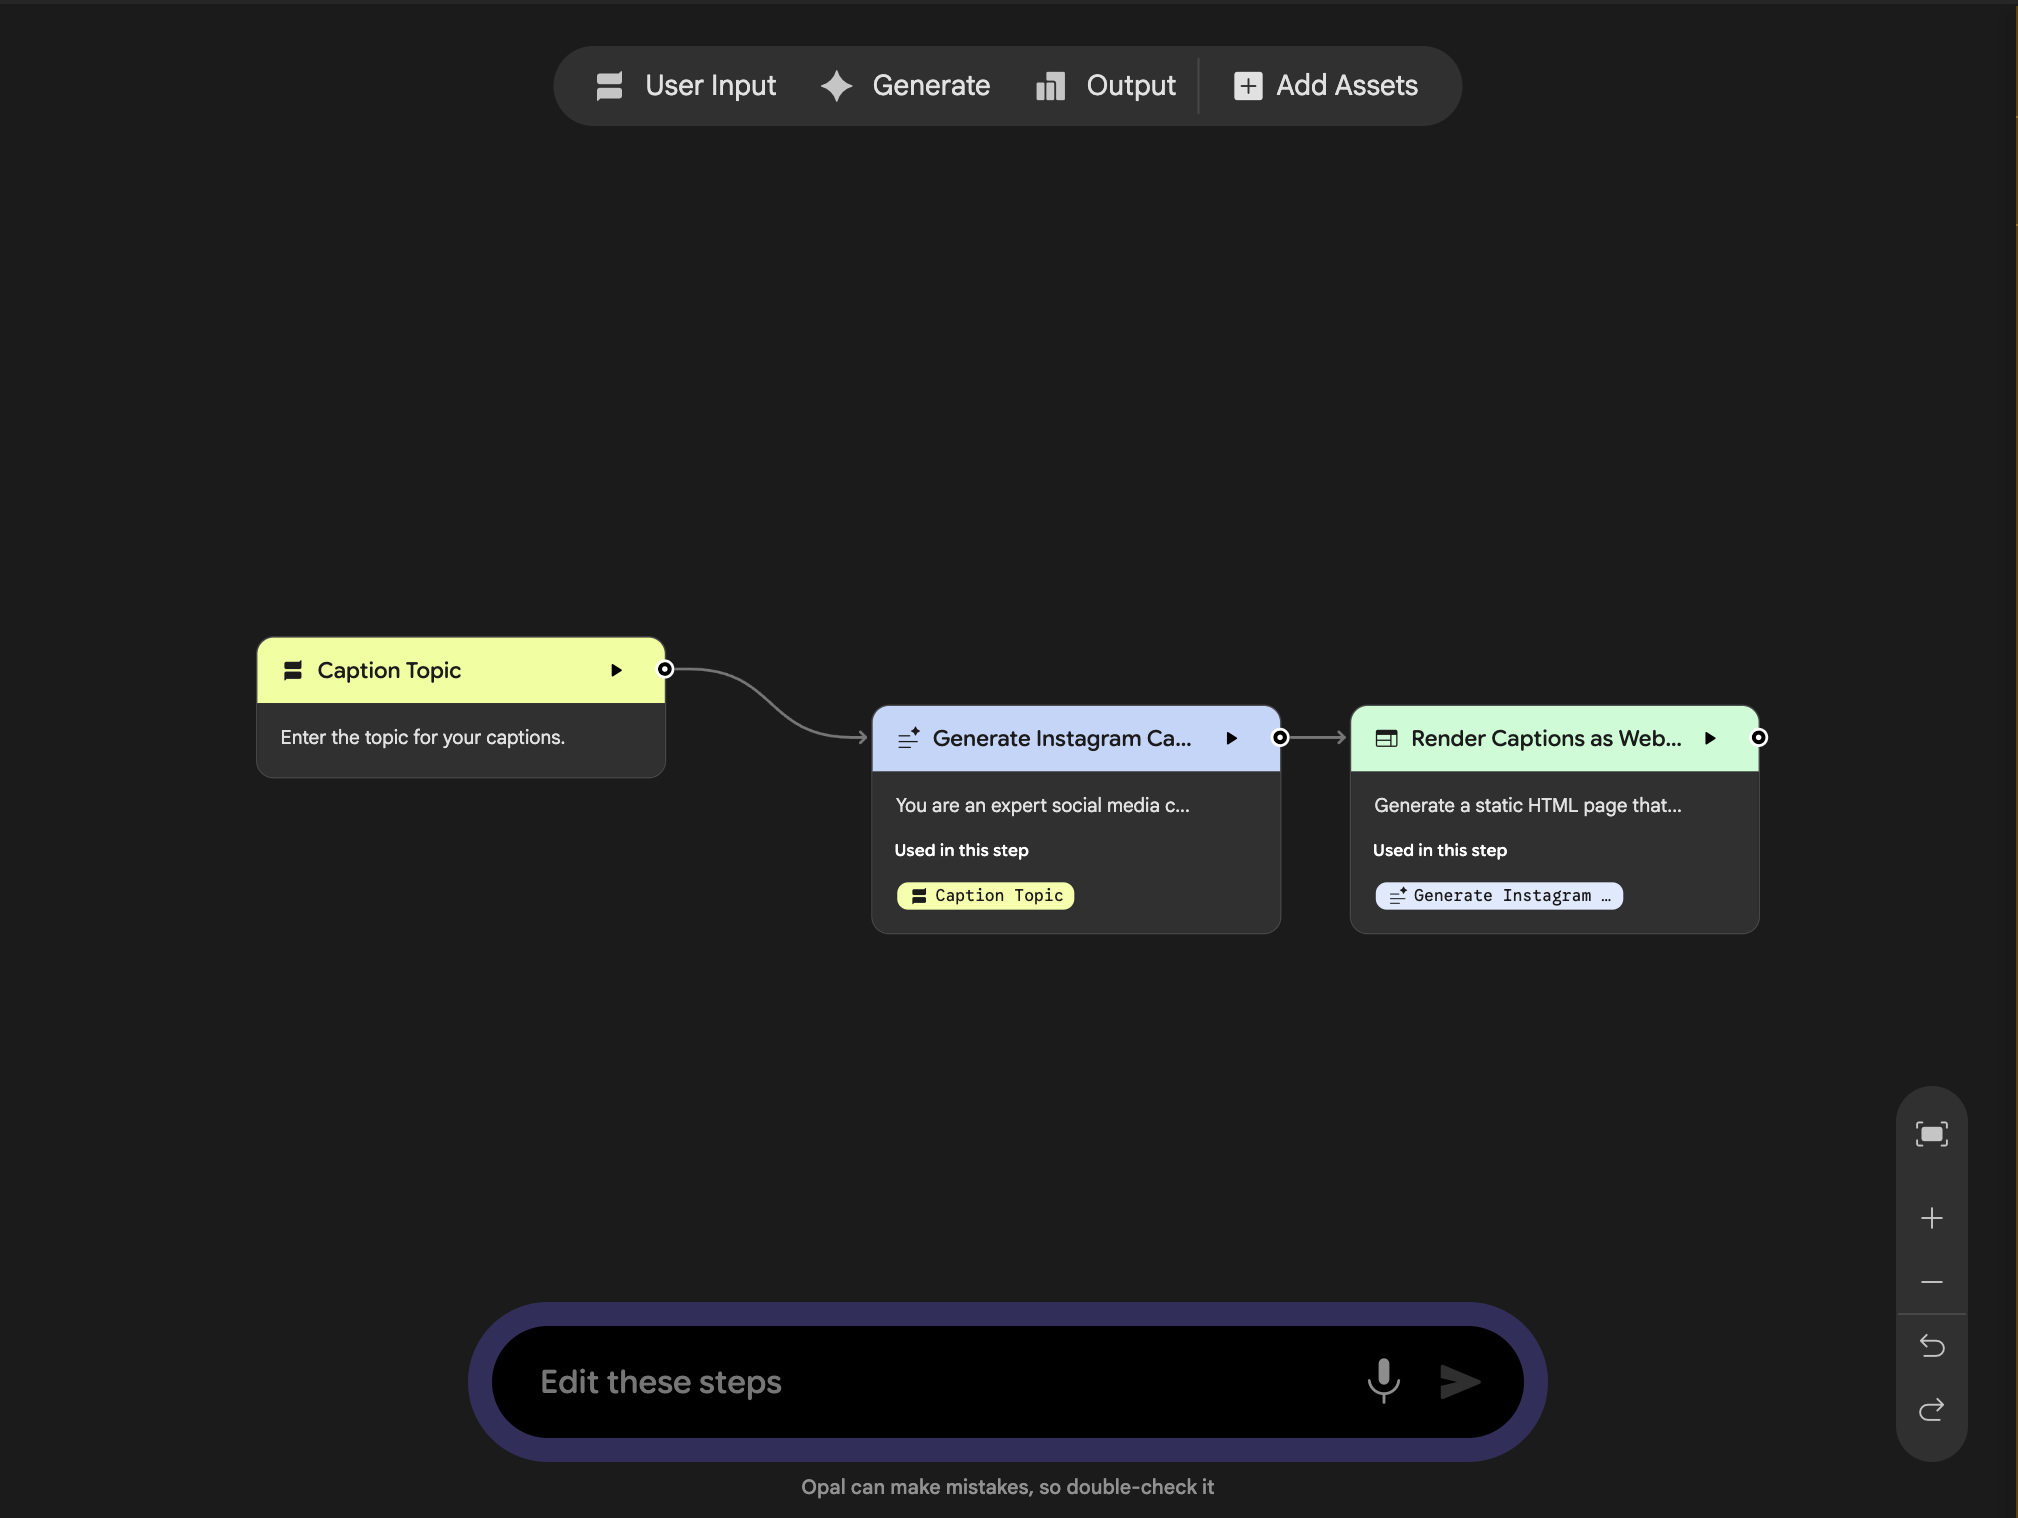
Task: Add a User Input step
Action: pyautogui.click(x=686, y=86)
